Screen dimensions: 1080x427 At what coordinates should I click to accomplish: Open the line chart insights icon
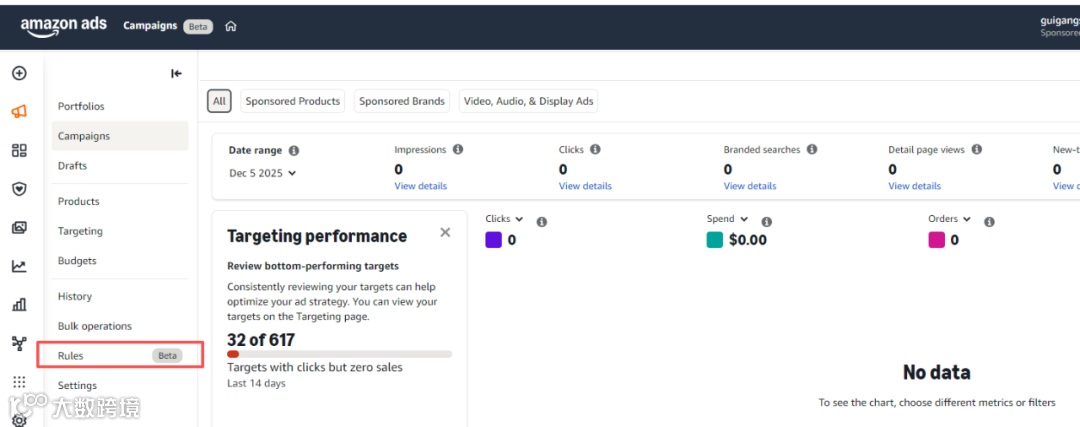pyautogui.click(x=19, y=266)
